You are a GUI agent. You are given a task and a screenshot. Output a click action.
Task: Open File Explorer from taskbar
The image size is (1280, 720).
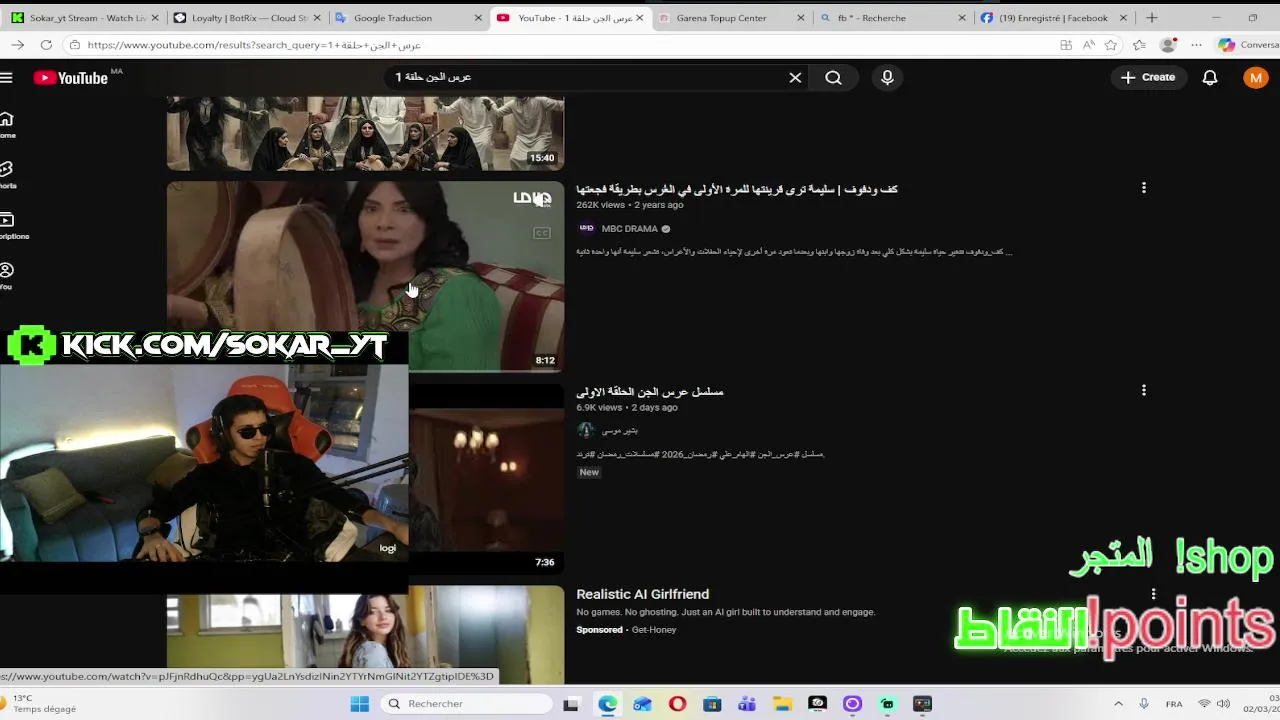(782, 704)
